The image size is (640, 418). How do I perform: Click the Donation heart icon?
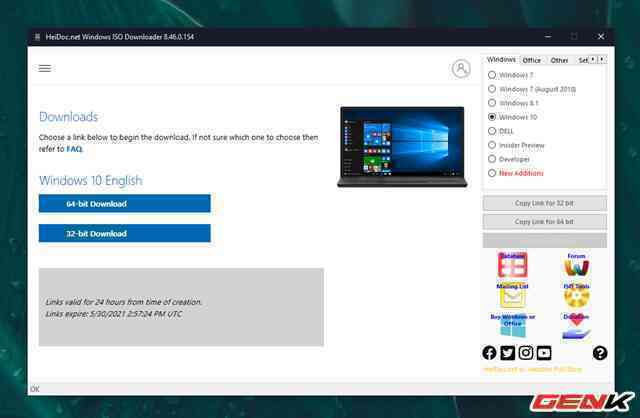[x=576, y=326]
